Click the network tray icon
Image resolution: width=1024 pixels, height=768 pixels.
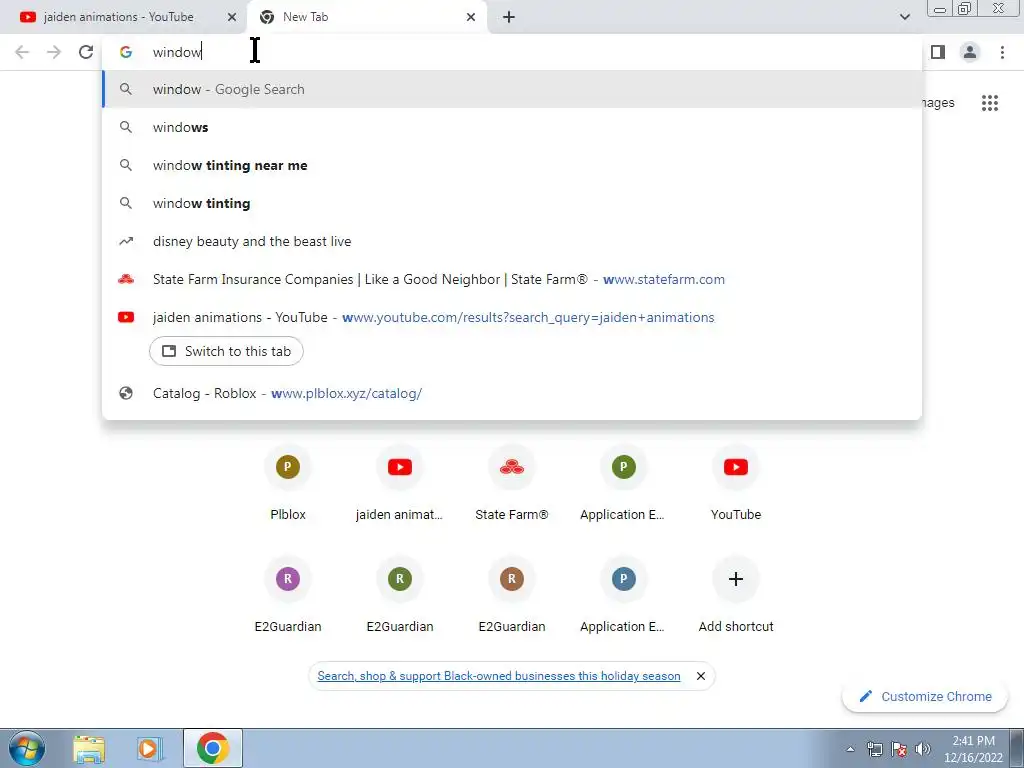click(874, 749)
